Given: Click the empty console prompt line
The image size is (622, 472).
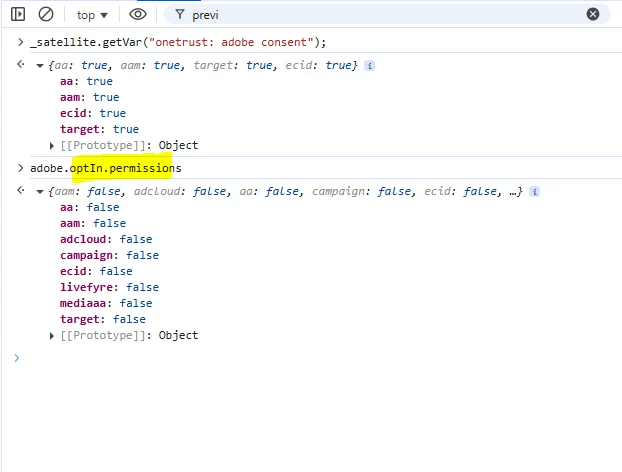Looking at the screenshot, I should tap(317, 358).
